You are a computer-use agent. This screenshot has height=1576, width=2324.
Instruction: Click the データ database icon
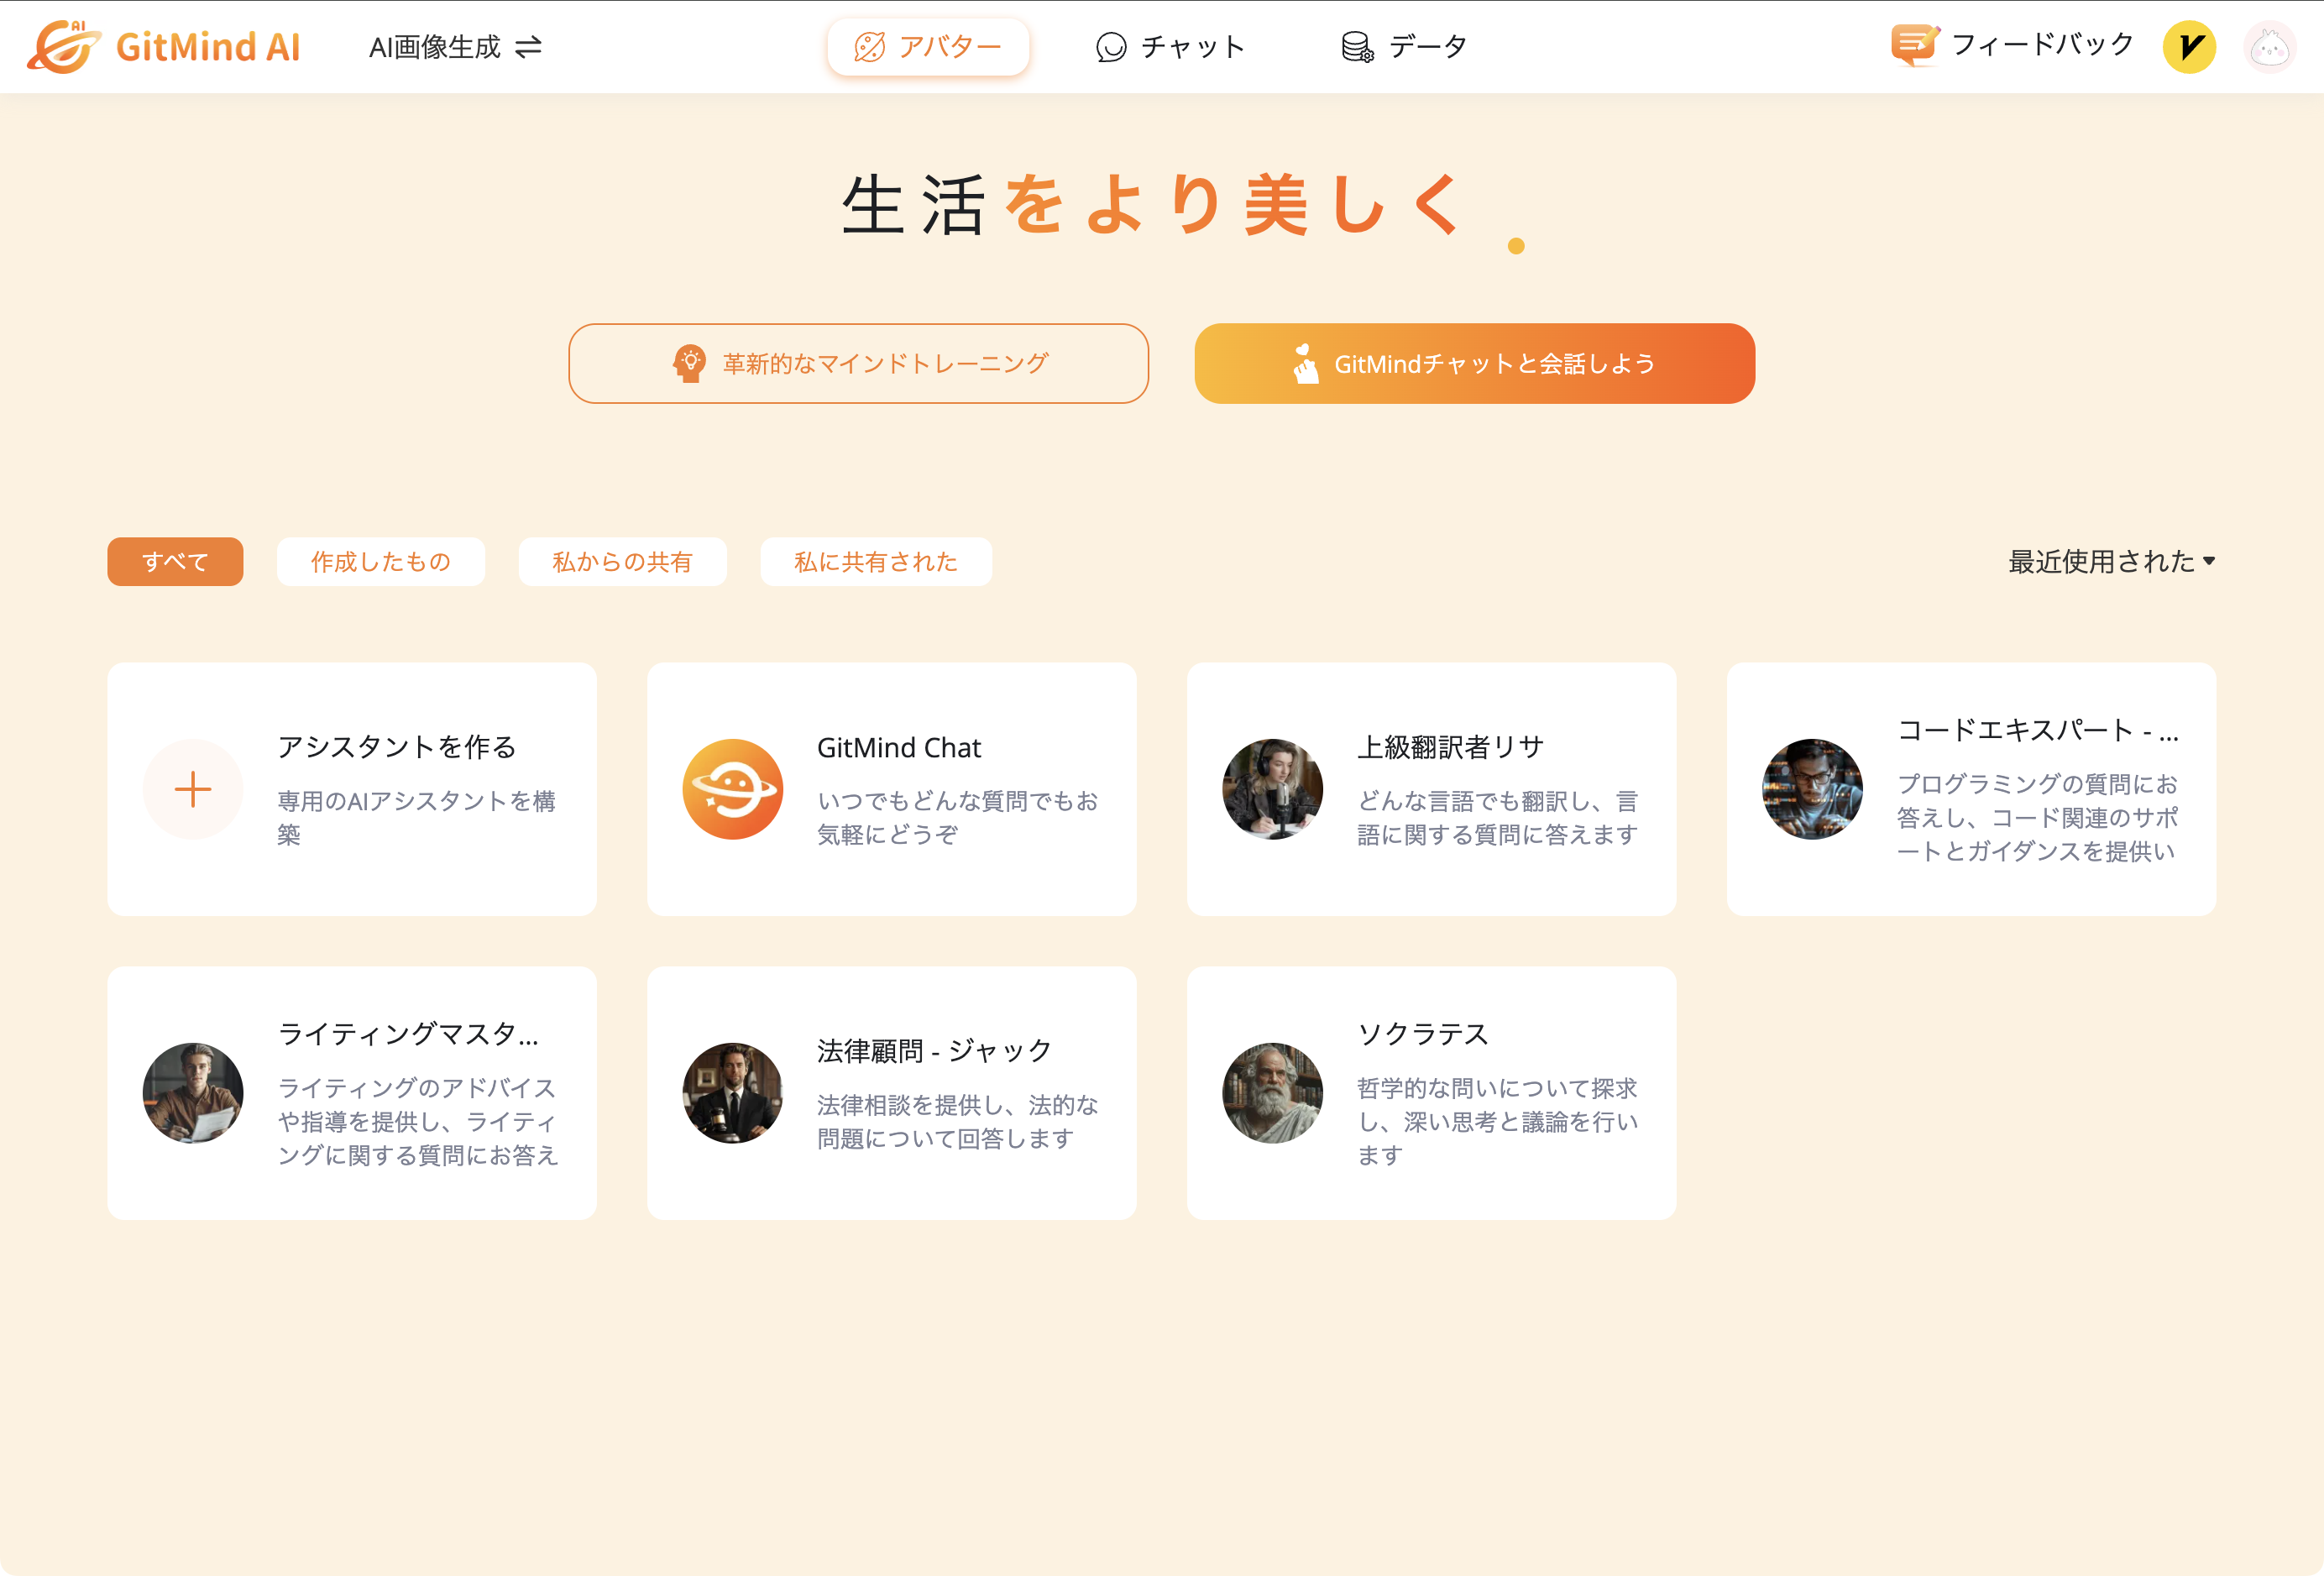(x=1357, y=47)
